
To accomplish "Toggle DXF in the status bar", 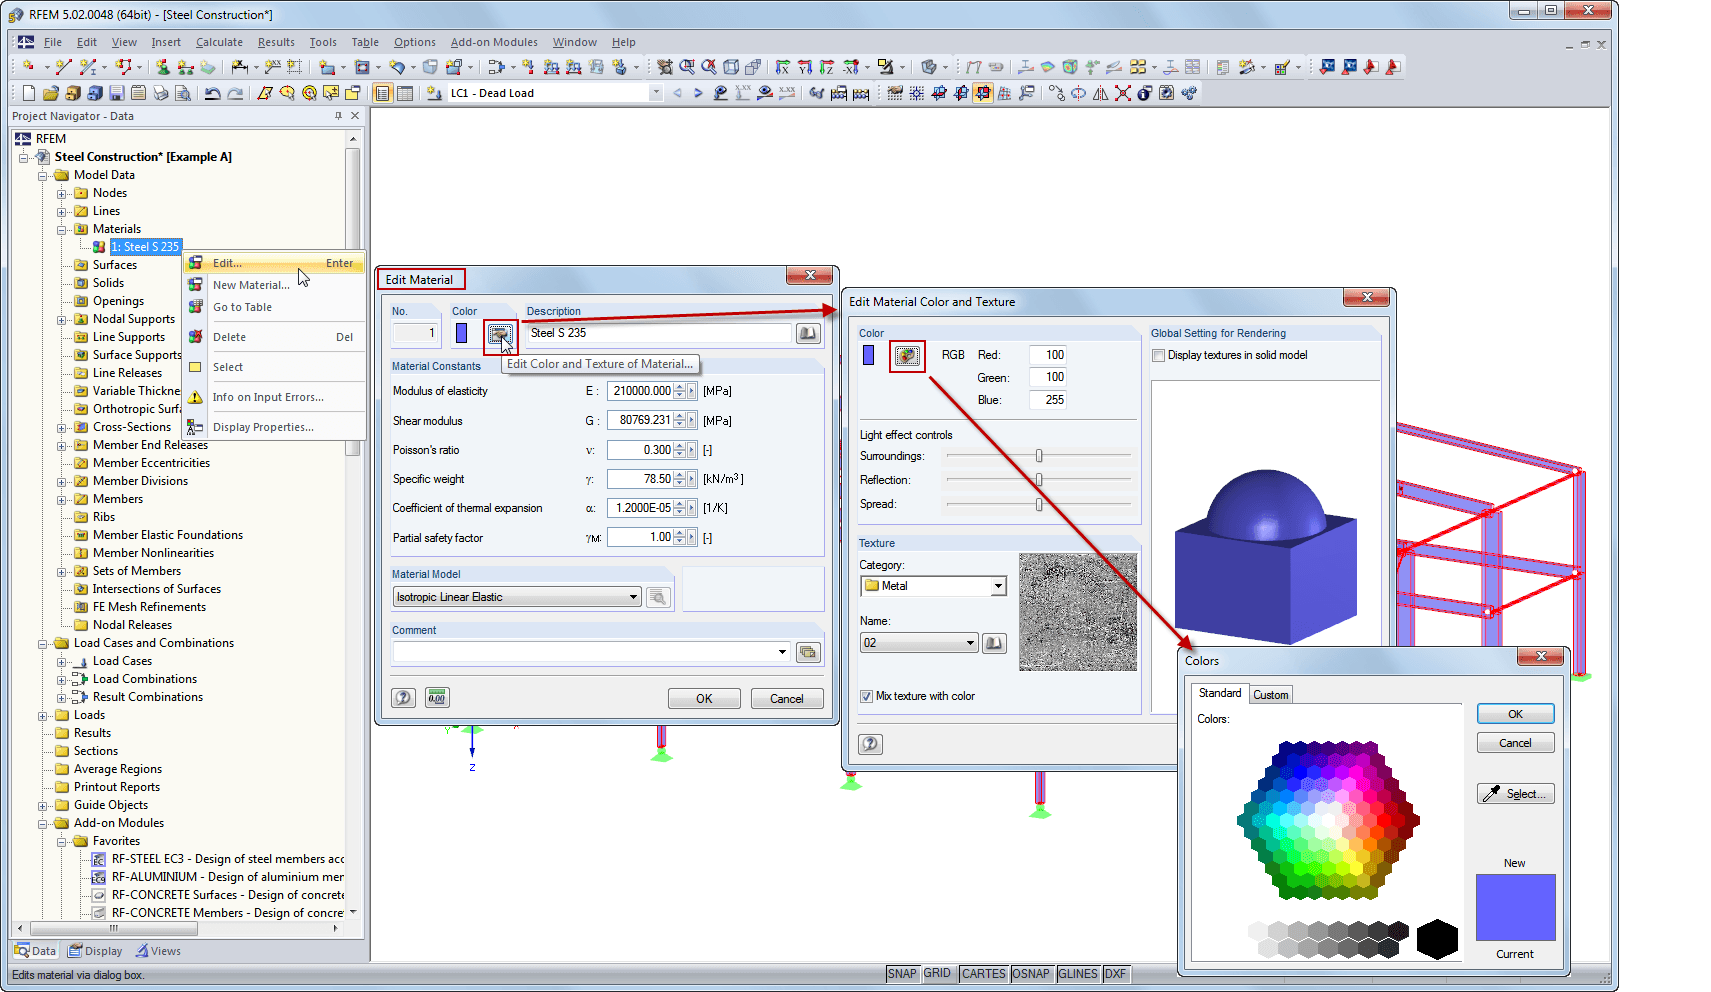I will point(1115,974).
